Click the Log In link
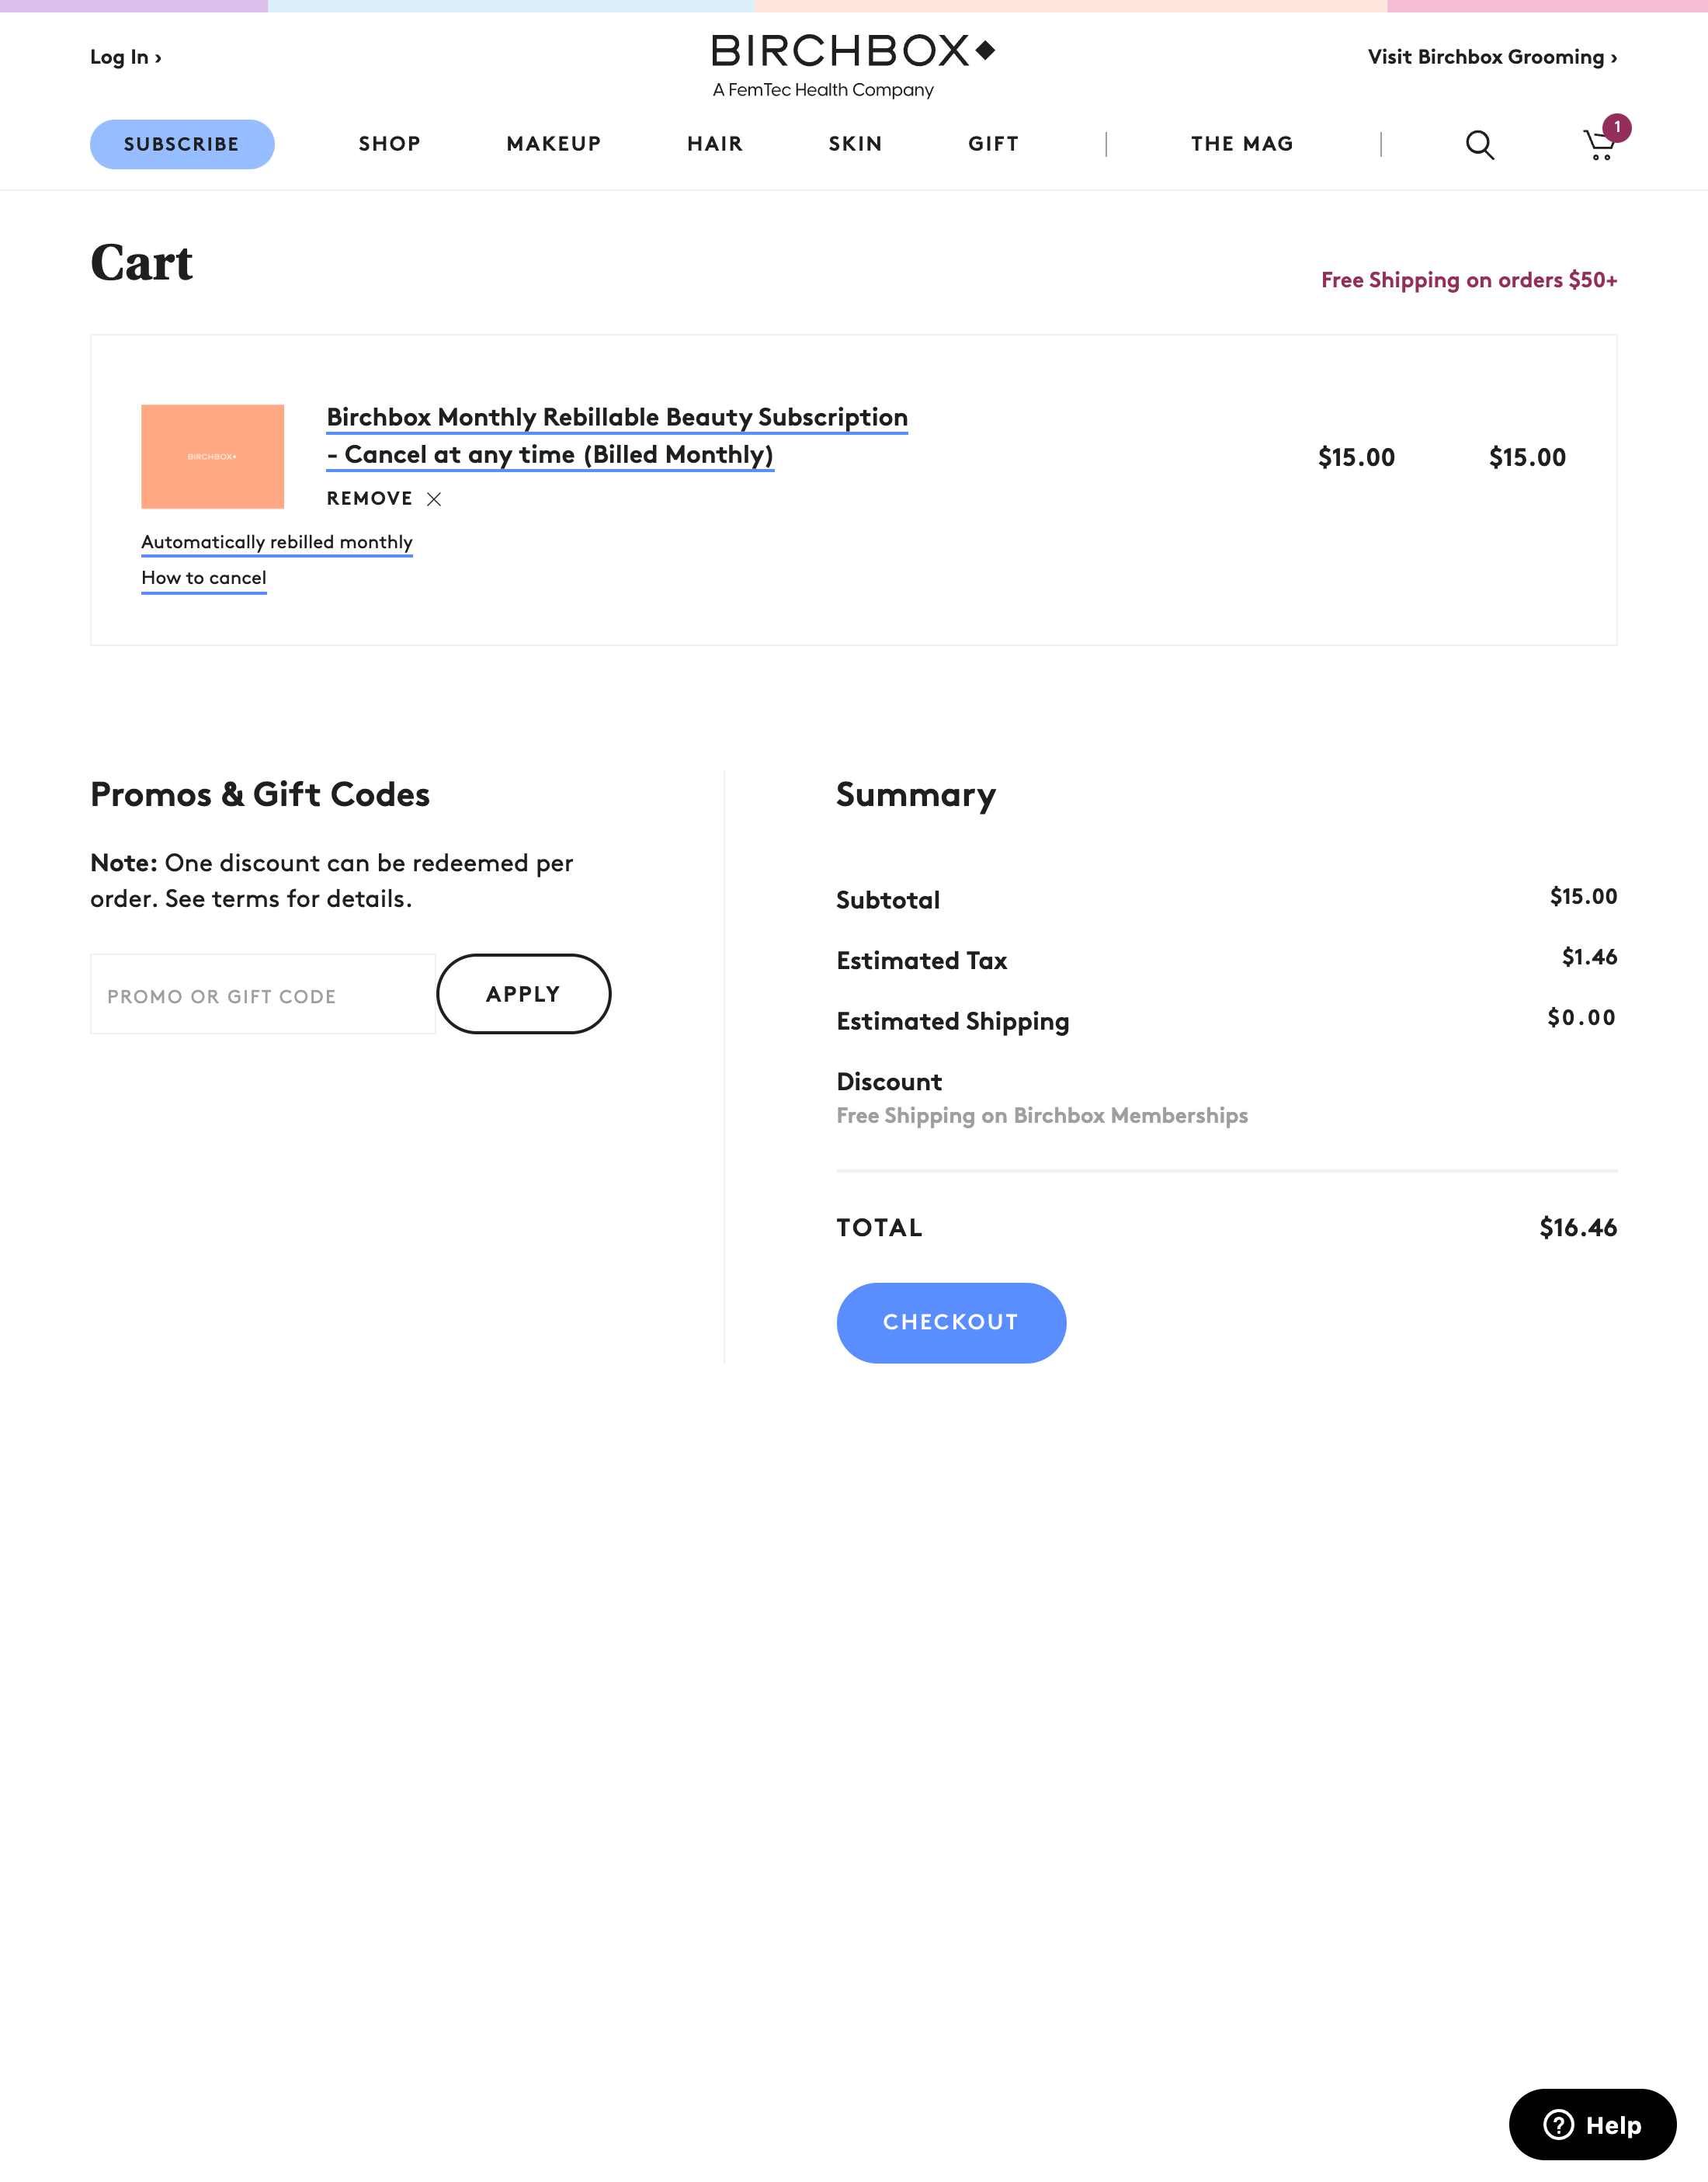This screenshot has height=2182, width=1708. [x=125, y=57]
